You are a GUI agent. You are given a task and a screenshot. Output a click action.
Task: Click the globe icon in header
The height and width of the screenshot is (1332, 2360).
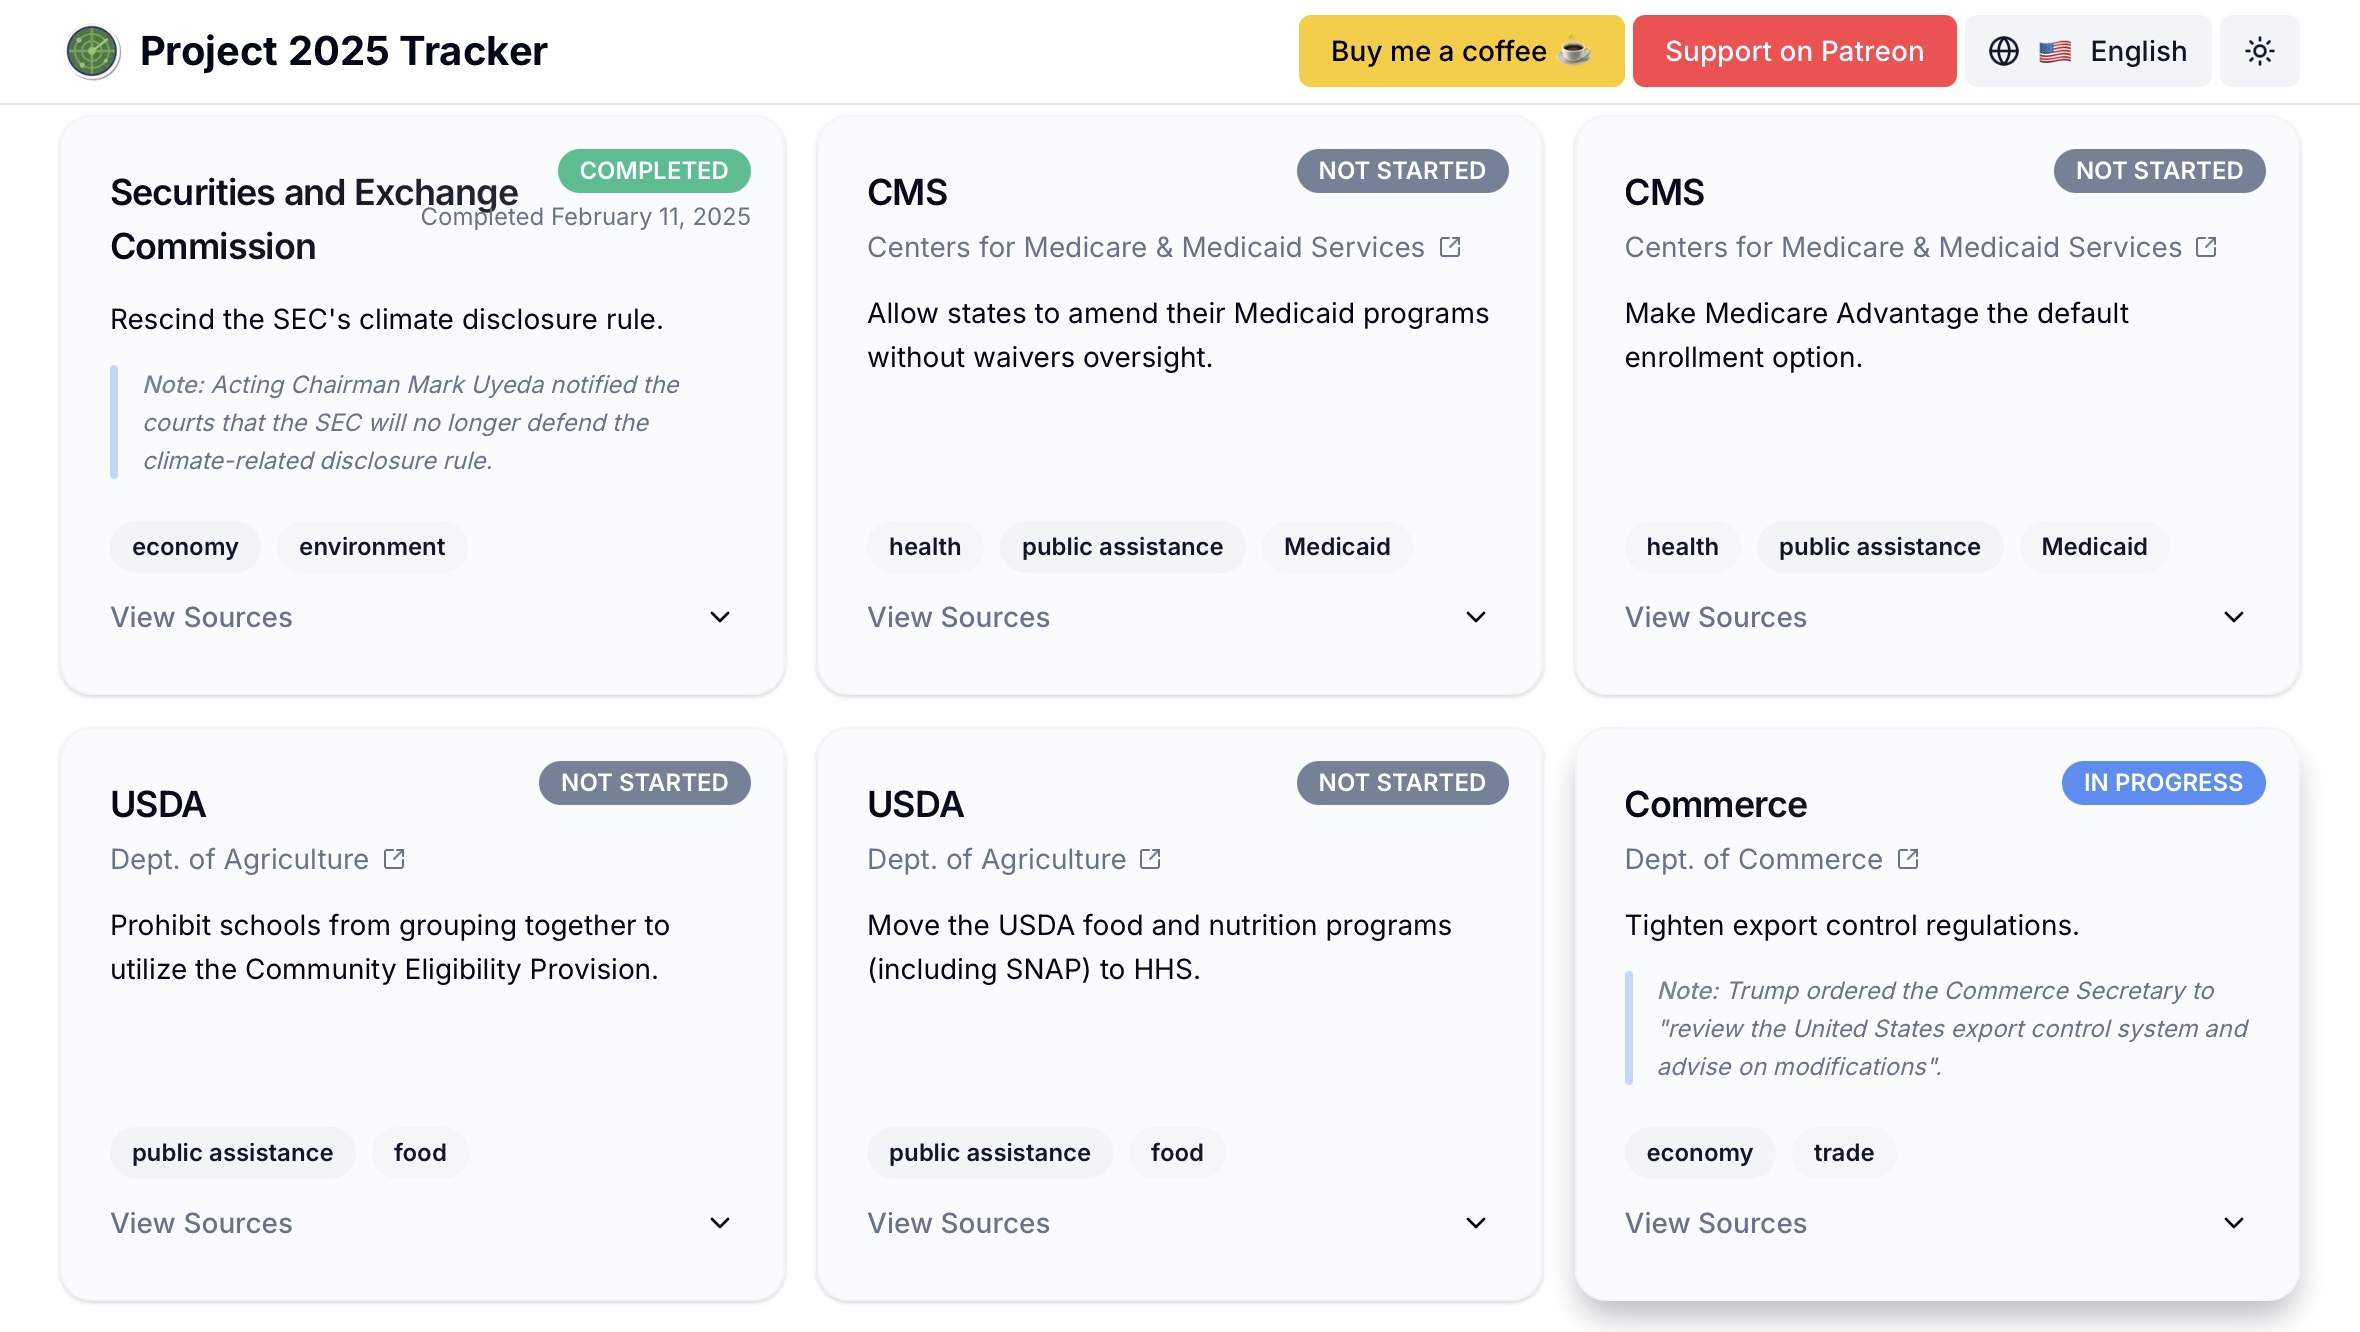2003,51
